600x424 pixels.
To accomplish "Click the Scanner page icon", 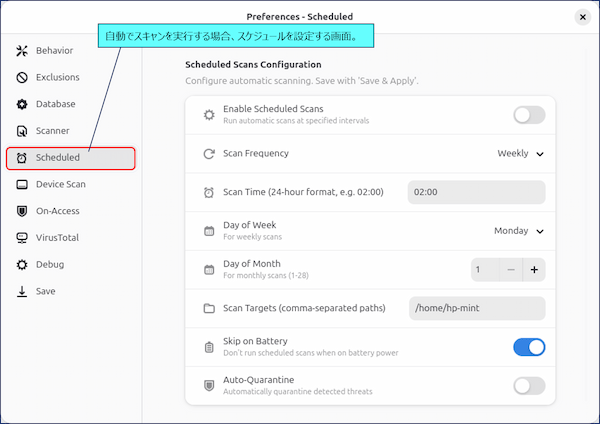I will tap(22, 131).
